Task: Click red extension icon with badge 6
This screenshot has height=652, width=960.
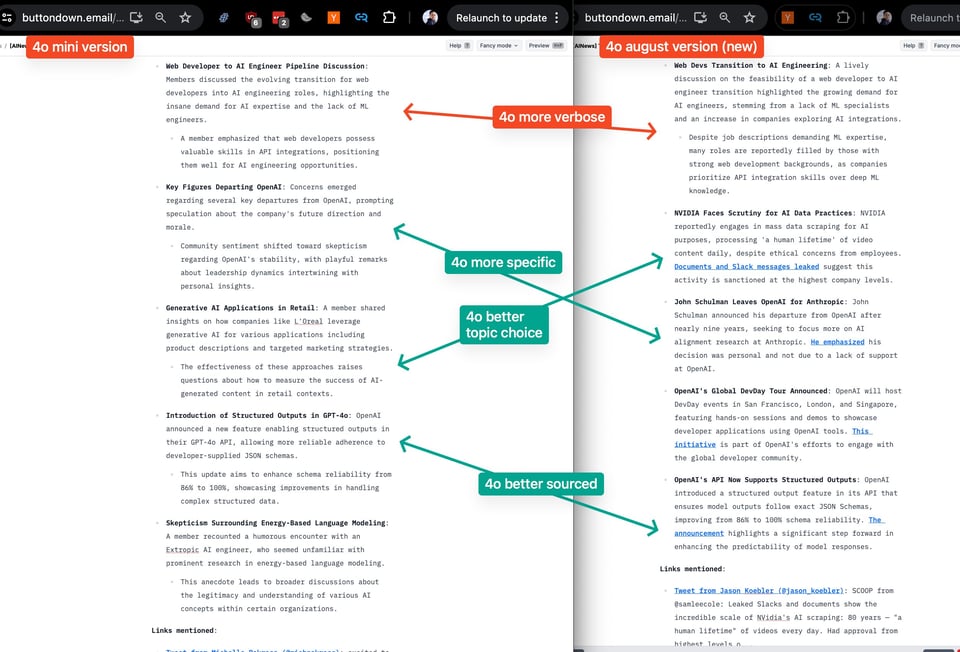Action: [252, 17]
